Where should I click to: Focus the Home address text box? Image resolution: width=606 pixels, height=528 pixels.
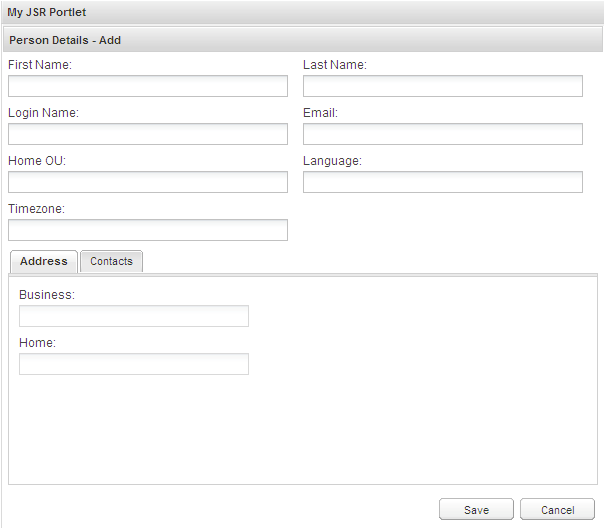(133, 364)
